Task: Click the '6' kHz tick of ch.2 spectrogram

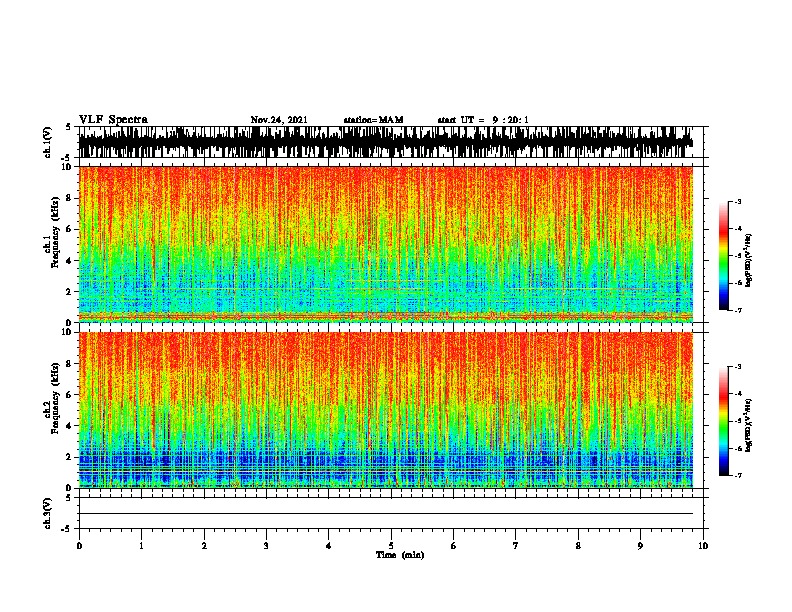Action: [x=70, y=395]
